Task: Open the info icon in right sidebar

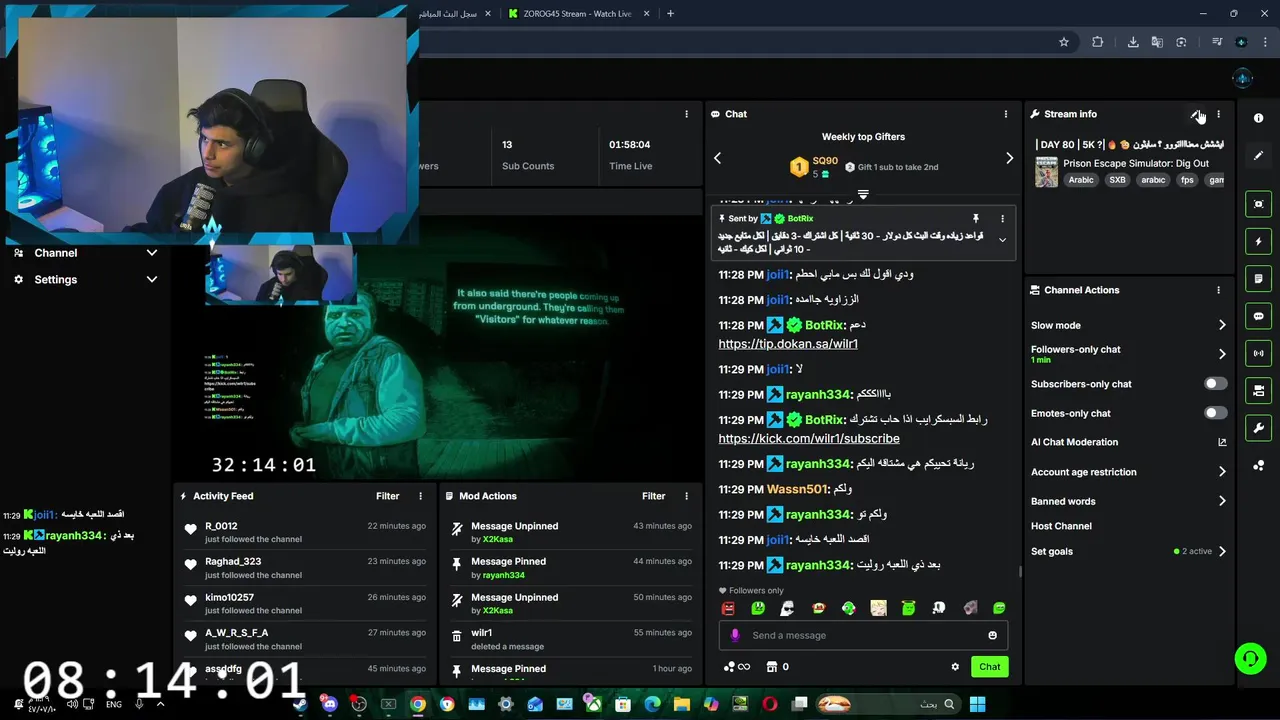Action: point(1258,118)
